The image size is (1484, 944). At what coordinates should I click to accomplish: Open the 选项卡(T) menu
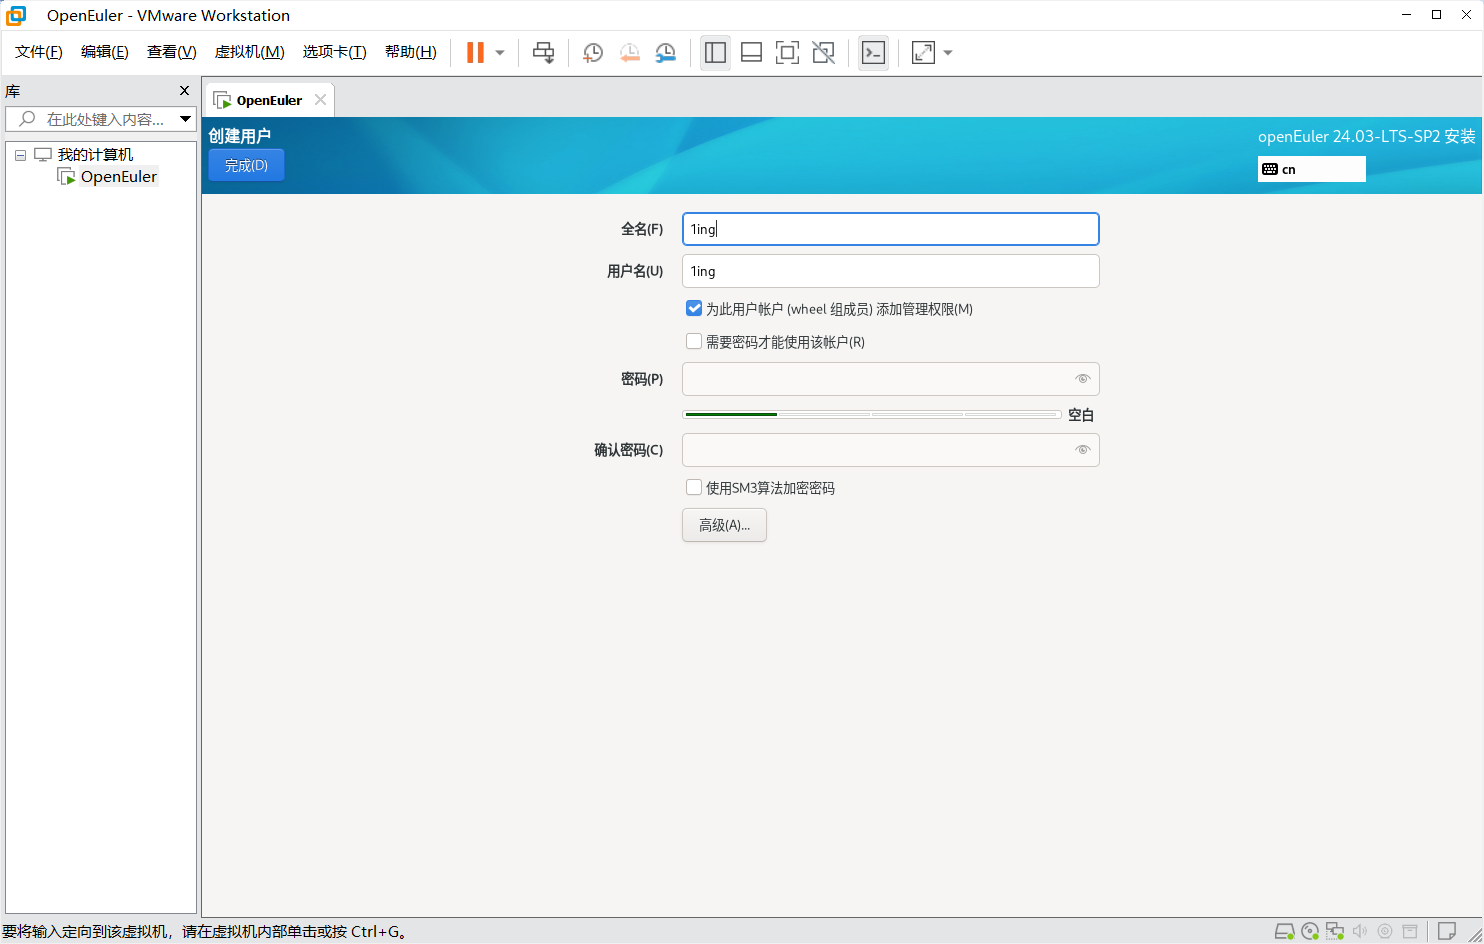(x=335, y=52)
